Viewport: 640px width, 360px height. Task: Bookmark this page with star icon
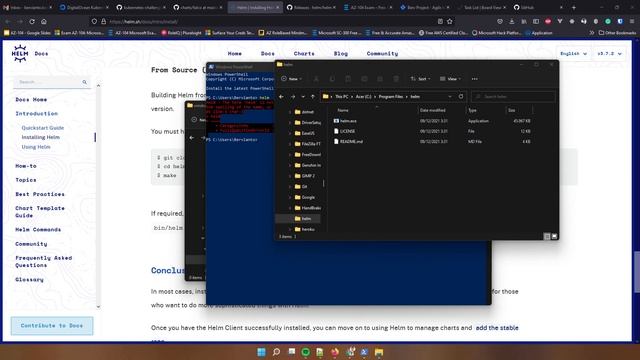pyautogui.click(x=450, y=21)
